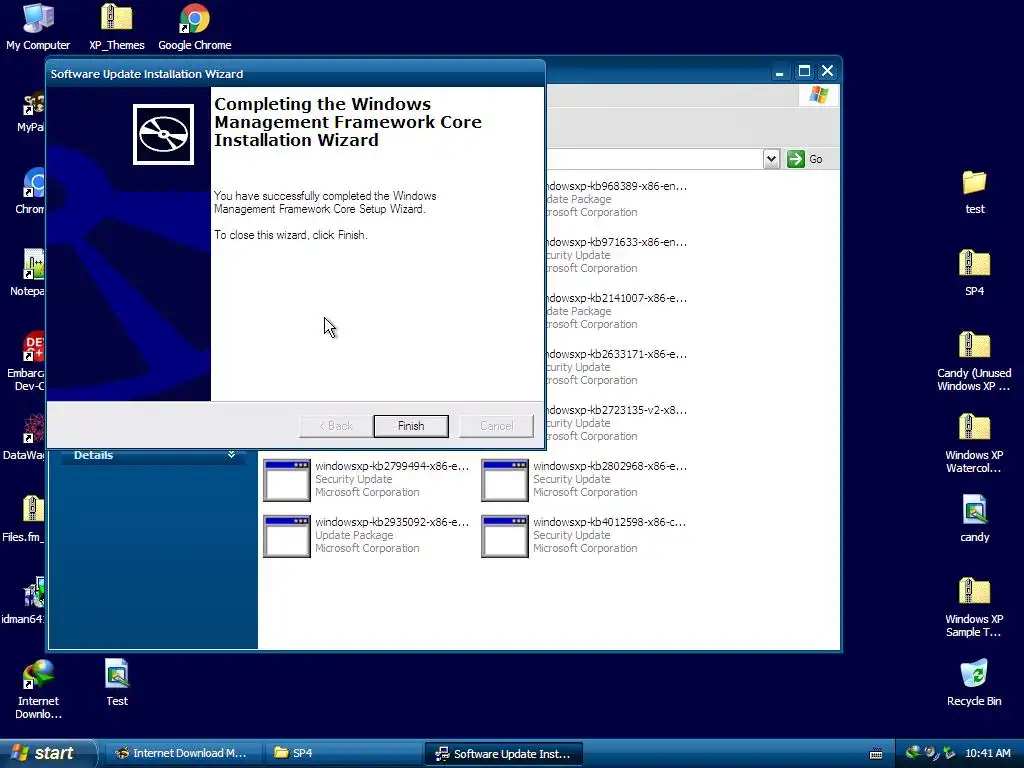Open Windows XP Watercol... zip
Screen dimensions: 1024x768
click(974, 443)
